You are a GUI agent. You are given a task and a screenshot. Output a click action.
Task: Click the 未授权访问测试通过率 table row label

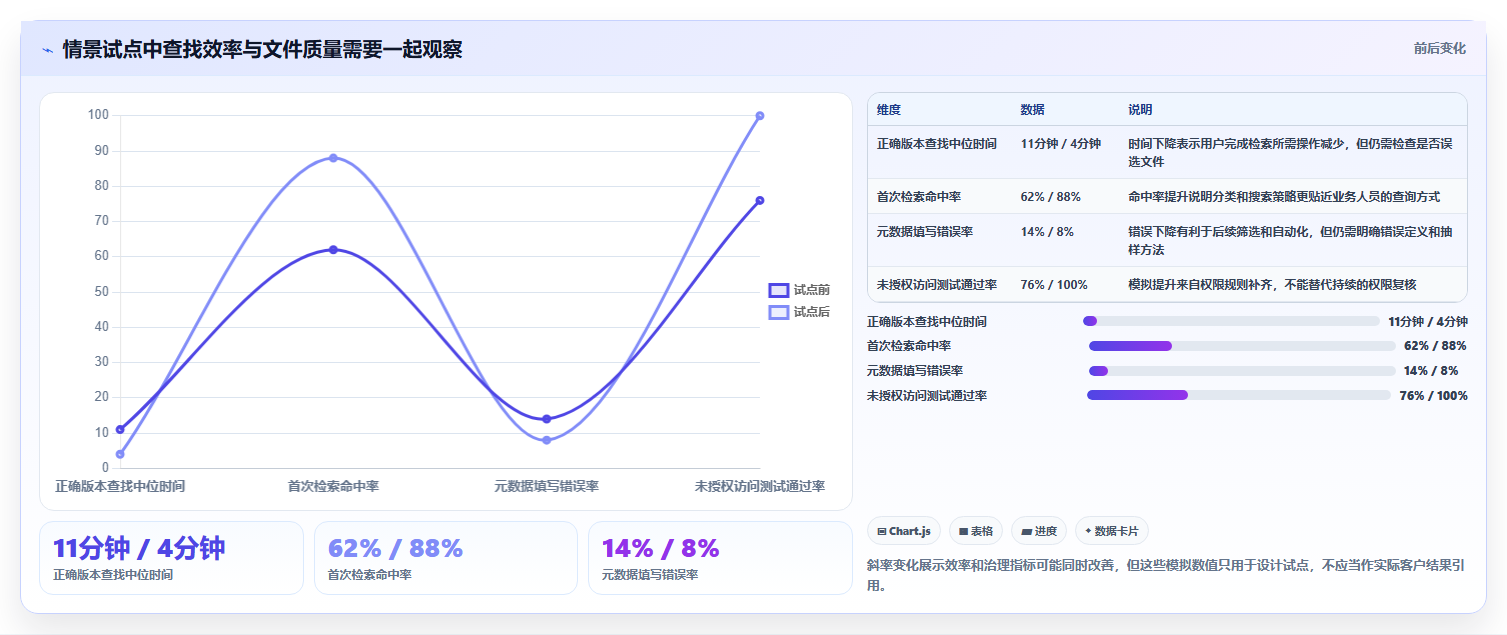point(937,285)
